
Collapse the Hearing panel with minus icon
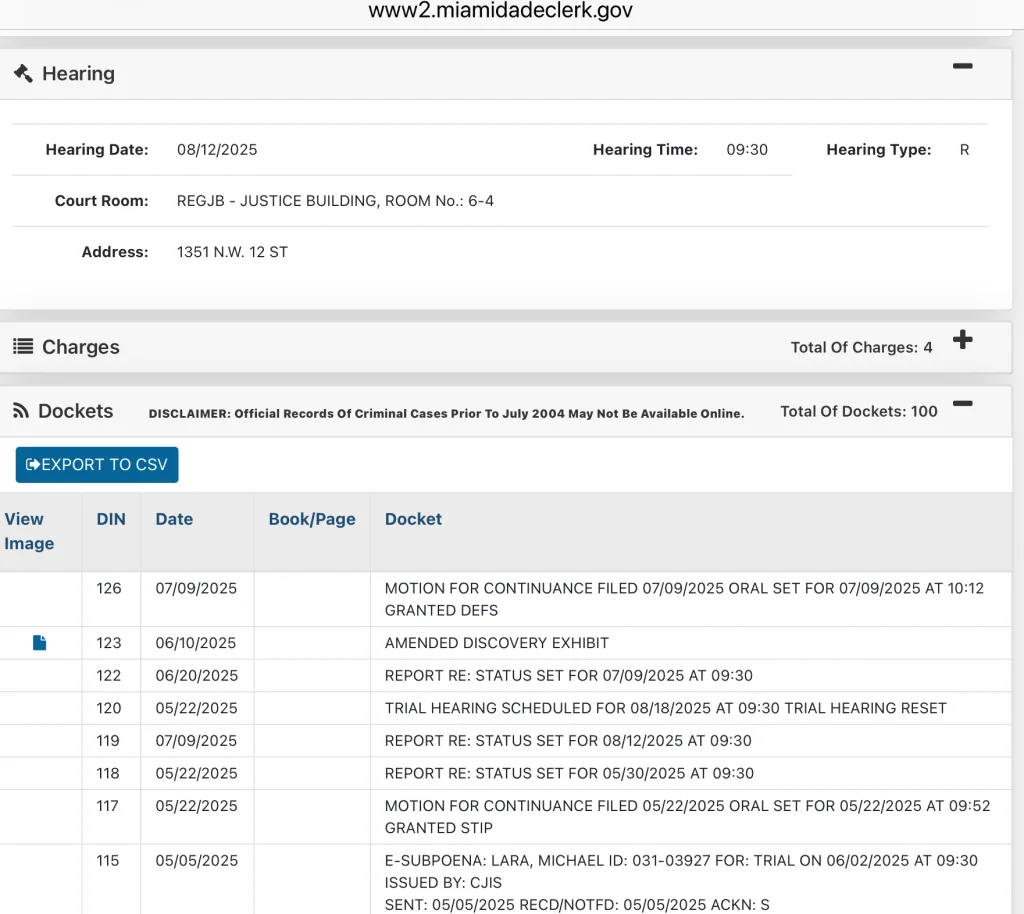[962, 66]
